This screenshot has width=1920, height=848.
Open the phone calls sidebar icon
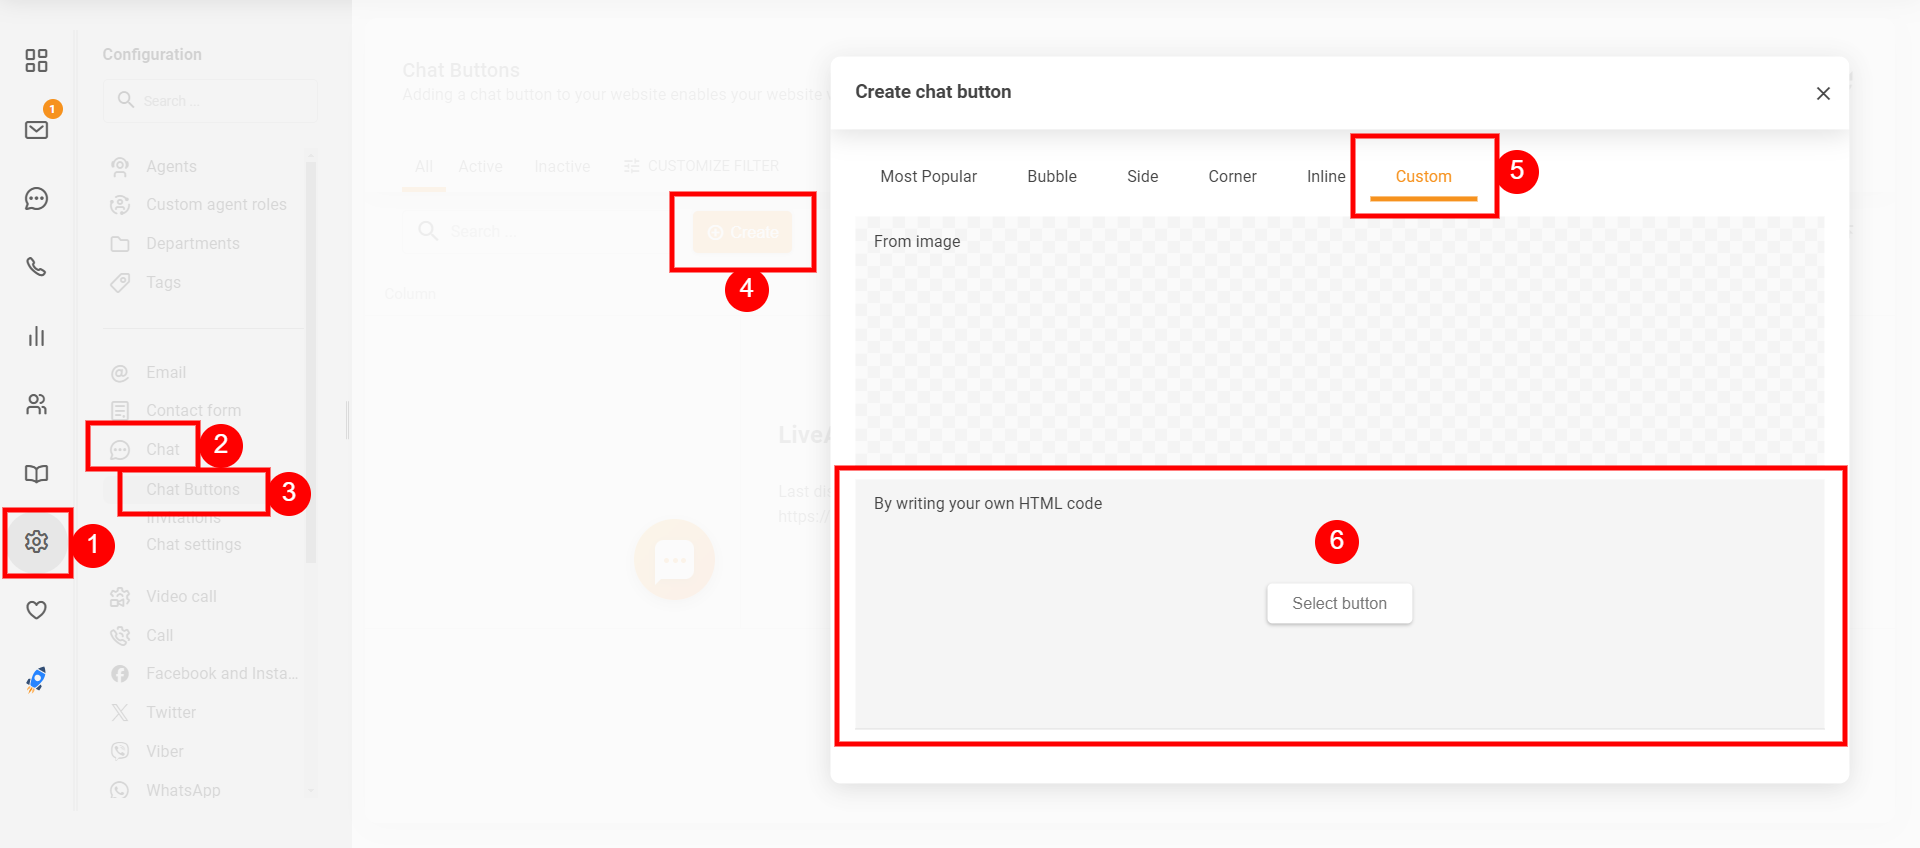(36, 267)
